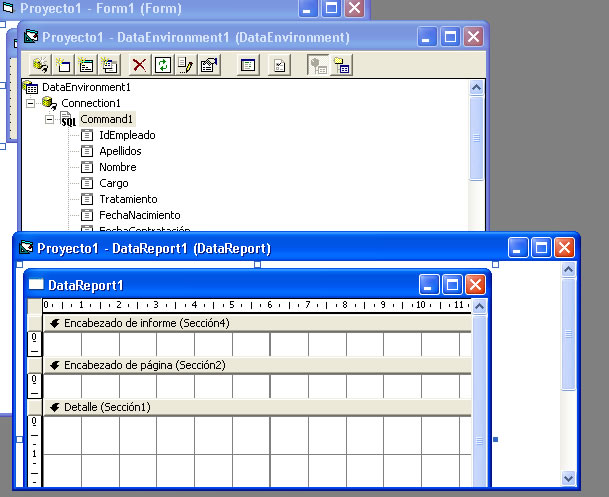Viewport: 609px width, 497px height.
Task: Collapse the Connection1 tree node
Action: (x=31, y=103)
